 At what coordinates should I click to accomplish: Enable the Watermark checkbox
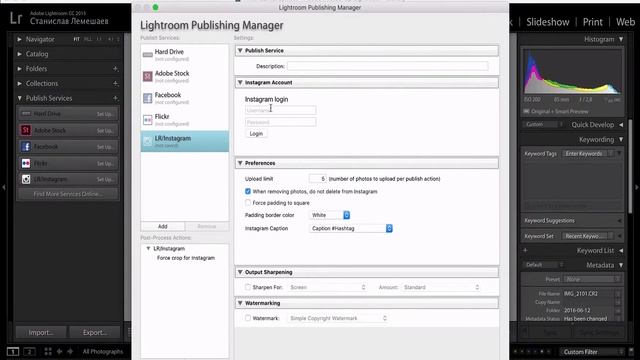(248, 318)
